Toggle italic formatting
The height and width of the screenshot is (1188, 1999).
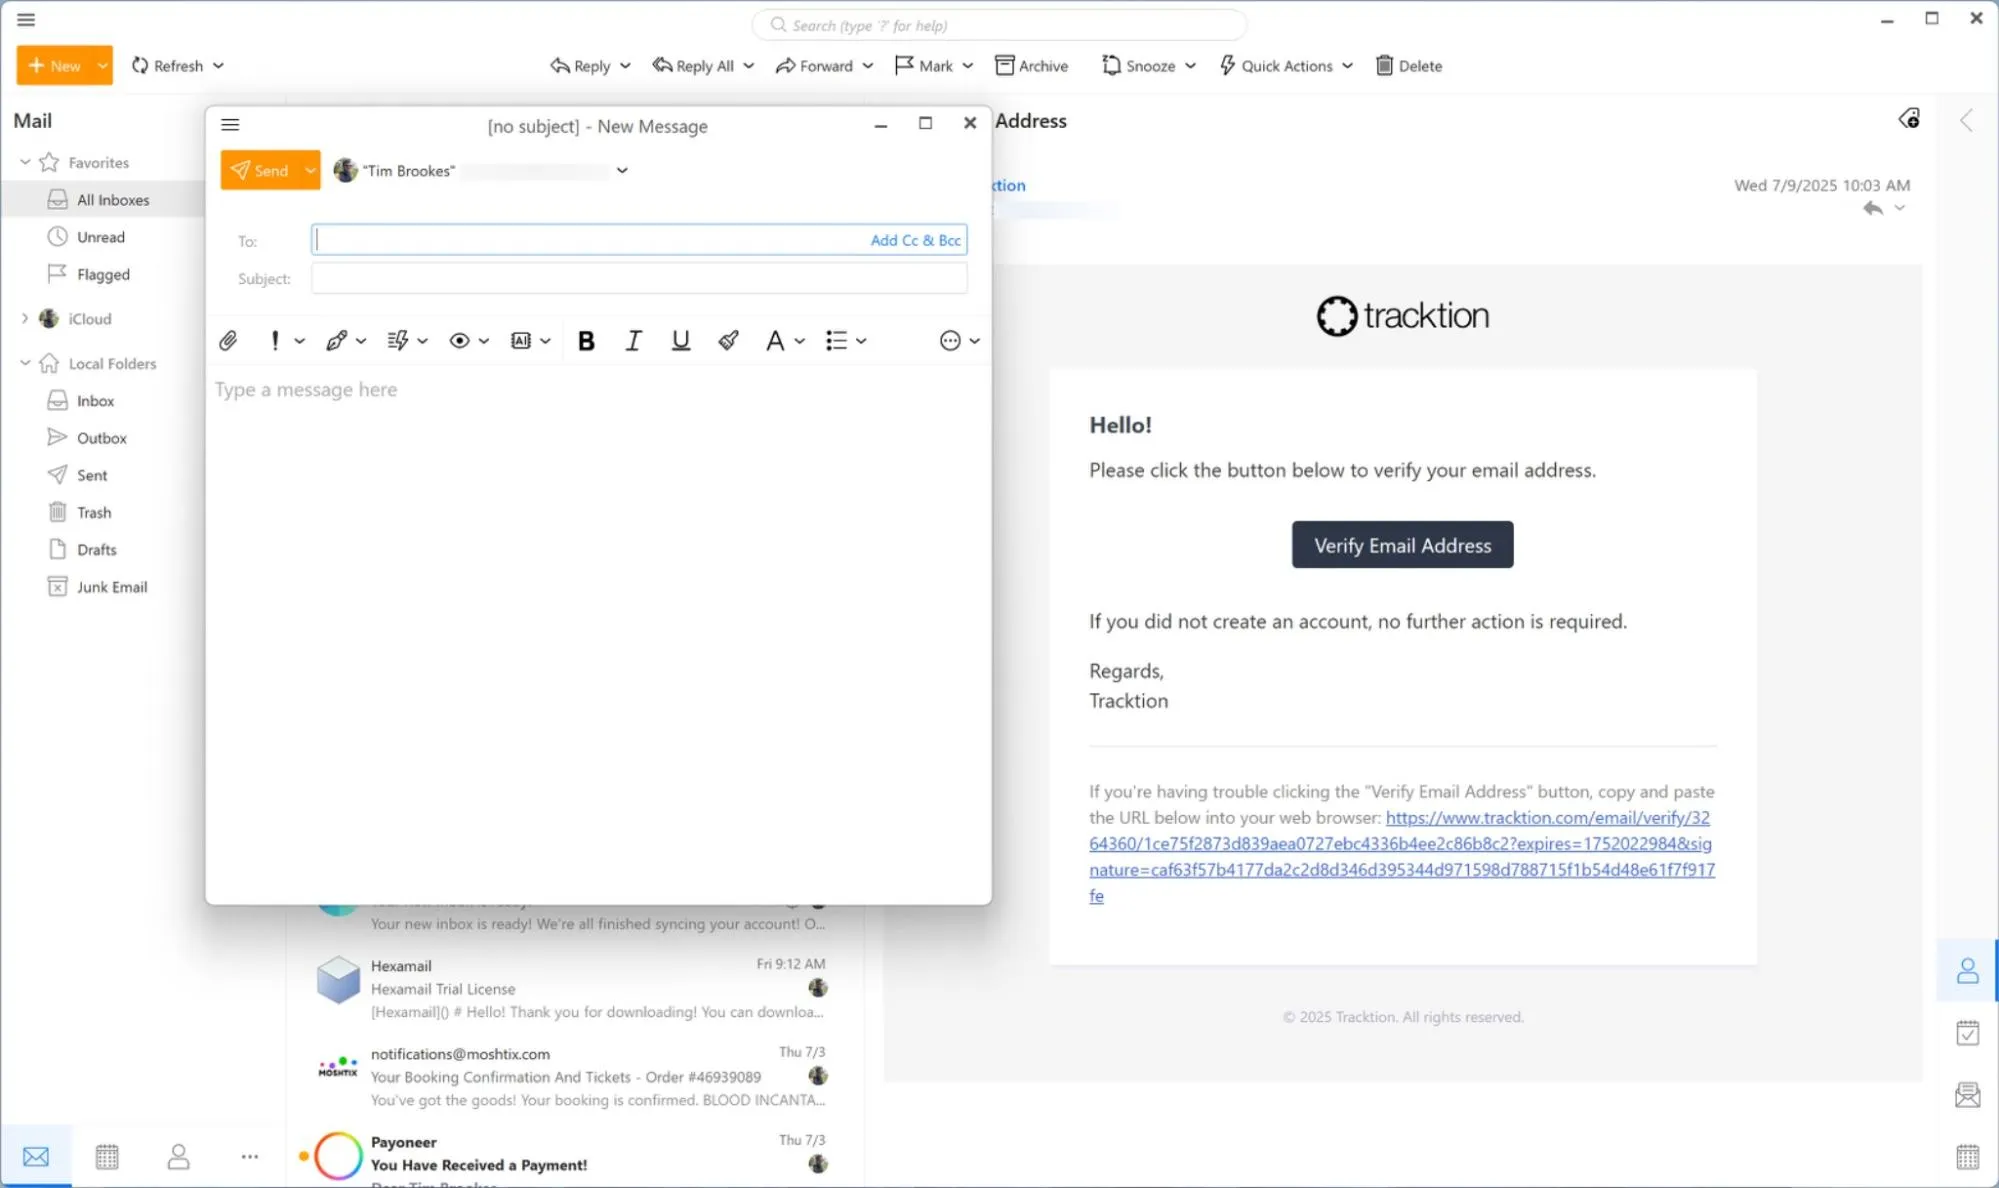point(633,340)
